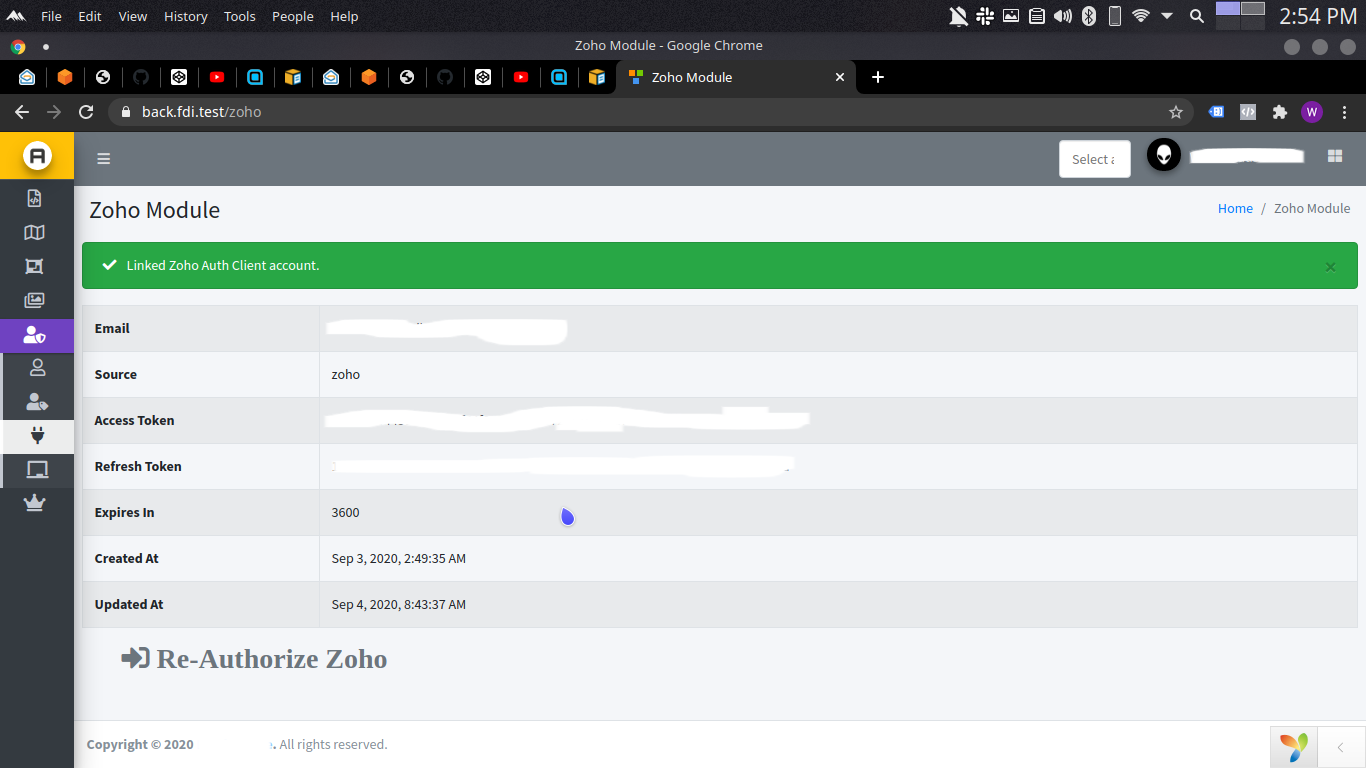Open the Chrome extensions puzzle icon
This screenshot has height=768, width=1366.
pyautogui.click(x=1279, y=112)
